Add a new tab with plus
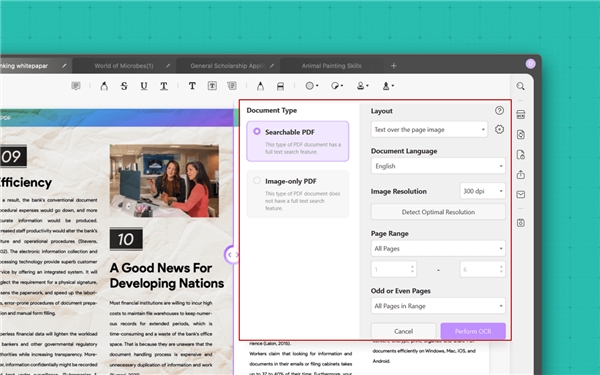 [x=393, y=66]
